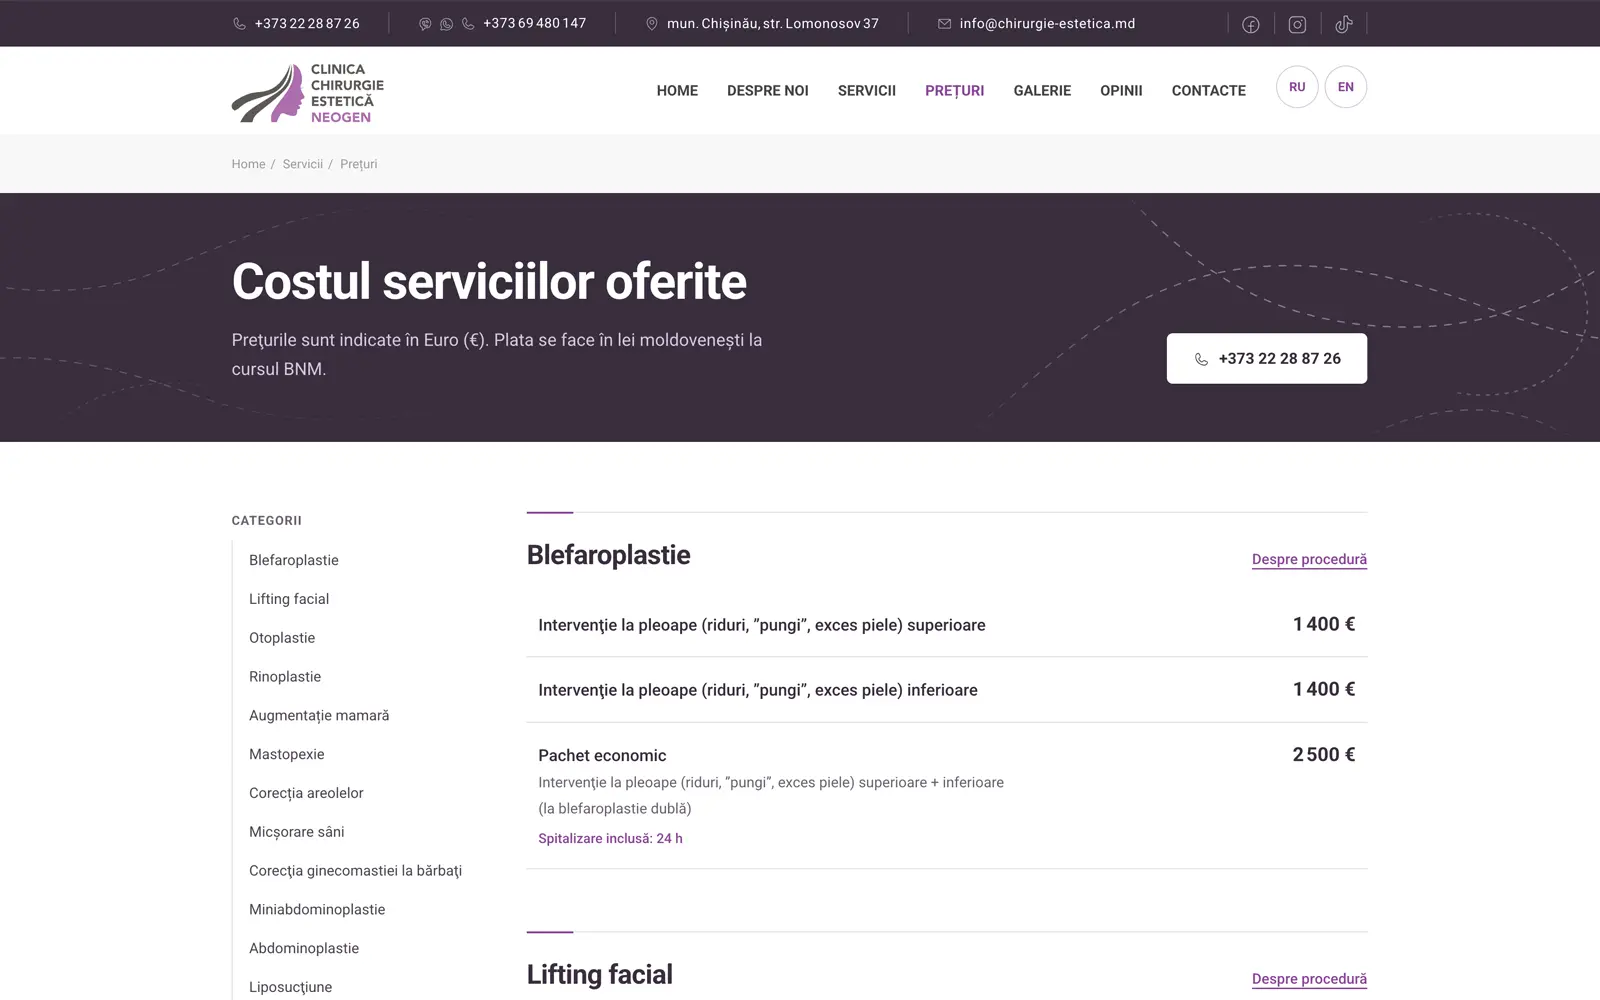The height and width of the screenshot is (1000, 1600).
Task: Open Despre procedură link for Lifting facial
Action: (1309, 979)
